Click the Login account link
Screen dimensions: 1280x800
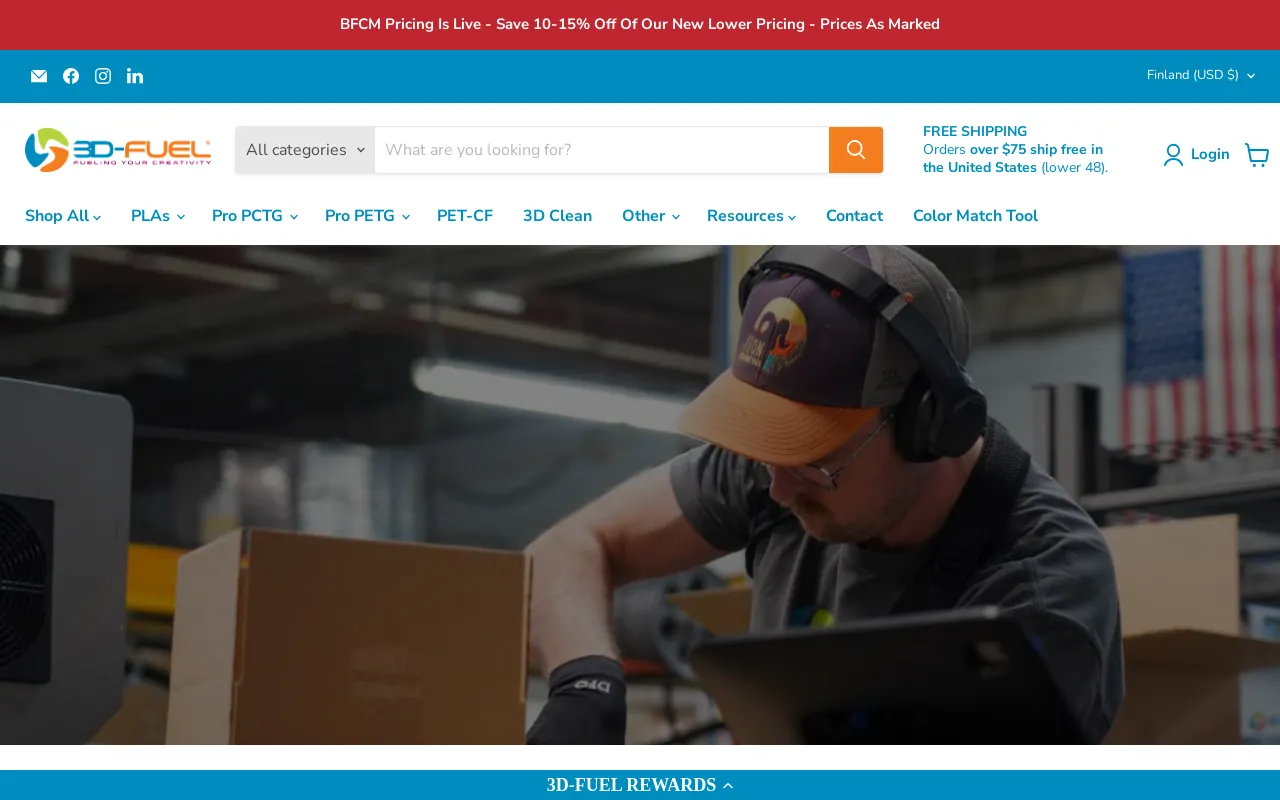[x=1196, y=154]
